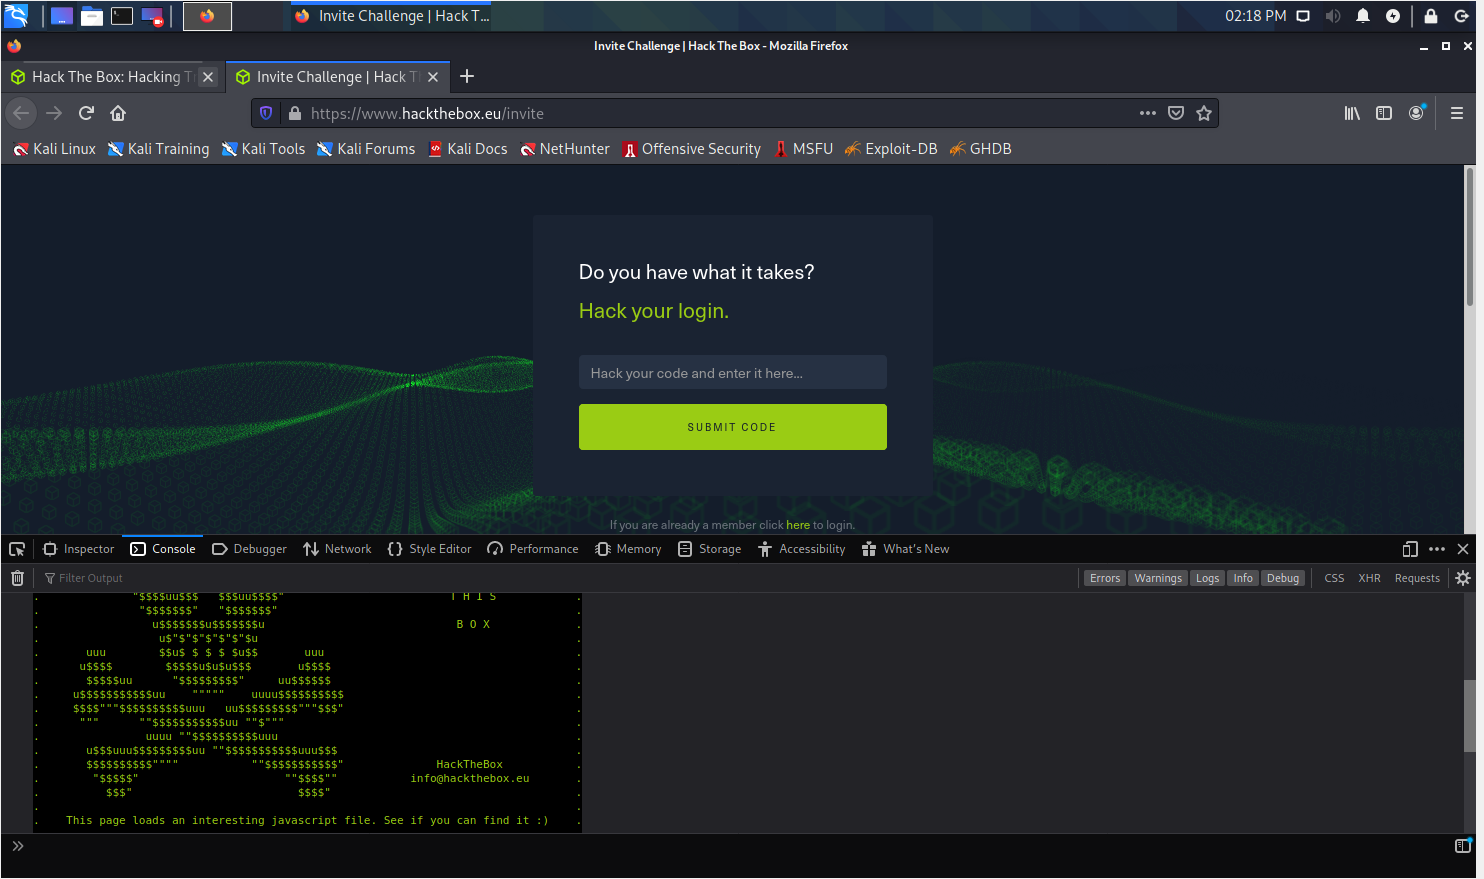This screenshot has height=879, width=1484.
Task: Open the NetHunter bookmark
Action: coord(565,149)
